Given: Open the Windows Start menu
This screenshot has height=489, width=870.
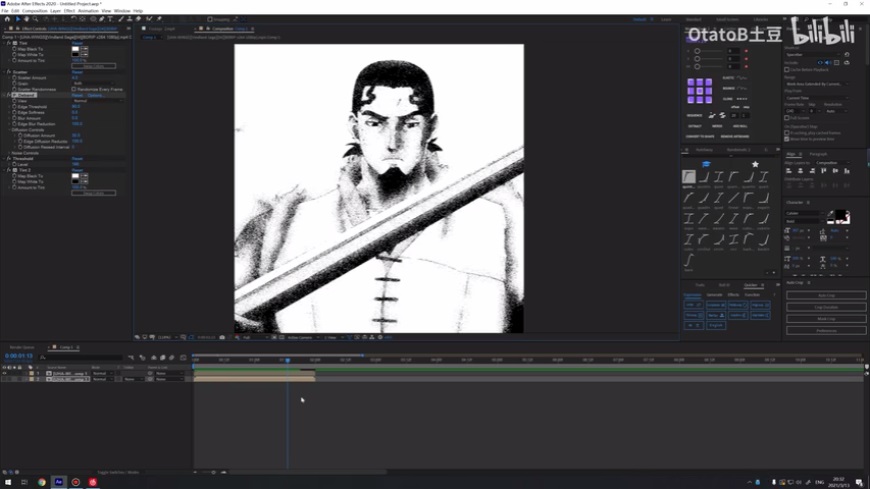Looking at the screenshot, I should pos(8,482).
